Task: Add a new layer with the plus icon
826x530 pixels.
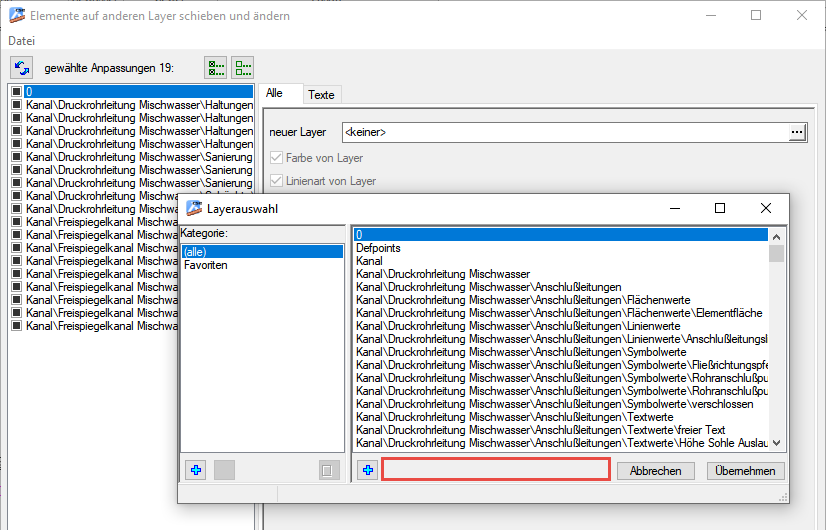Action: tap(368, 471)
